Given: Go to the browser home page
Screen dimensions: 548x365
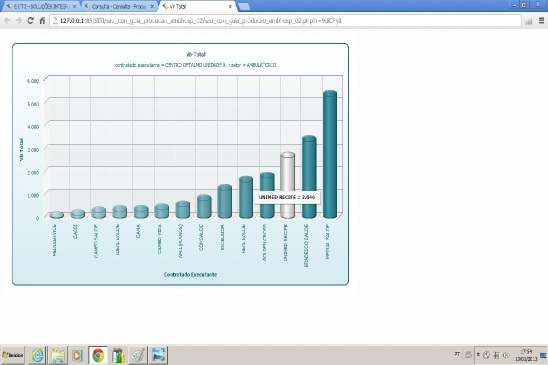Looking at the screenshot, I should [x=42, y=21].
